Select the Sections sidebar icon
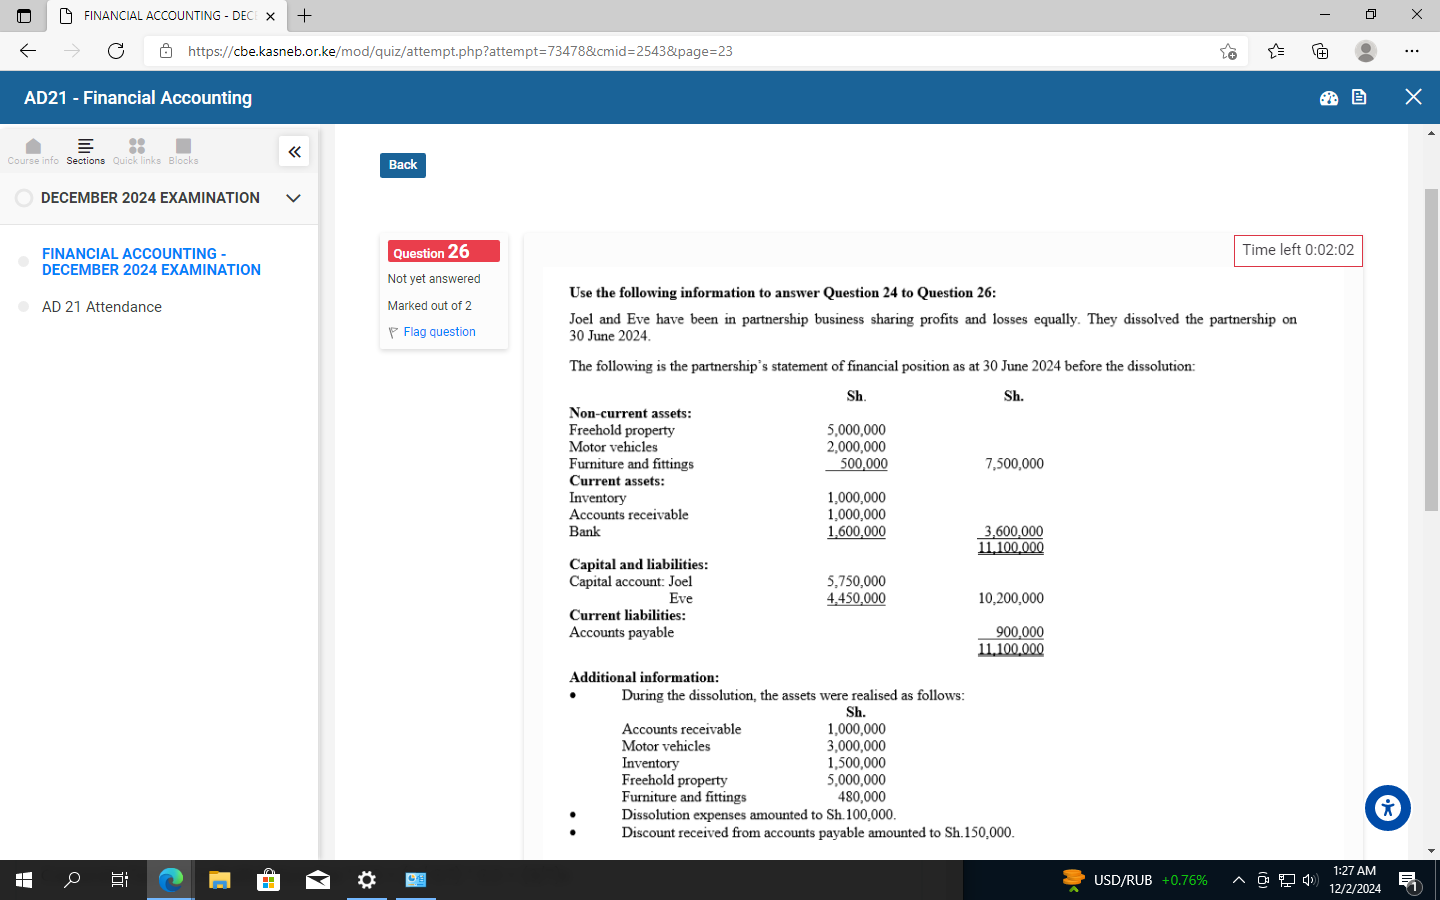 click(86, 151)
